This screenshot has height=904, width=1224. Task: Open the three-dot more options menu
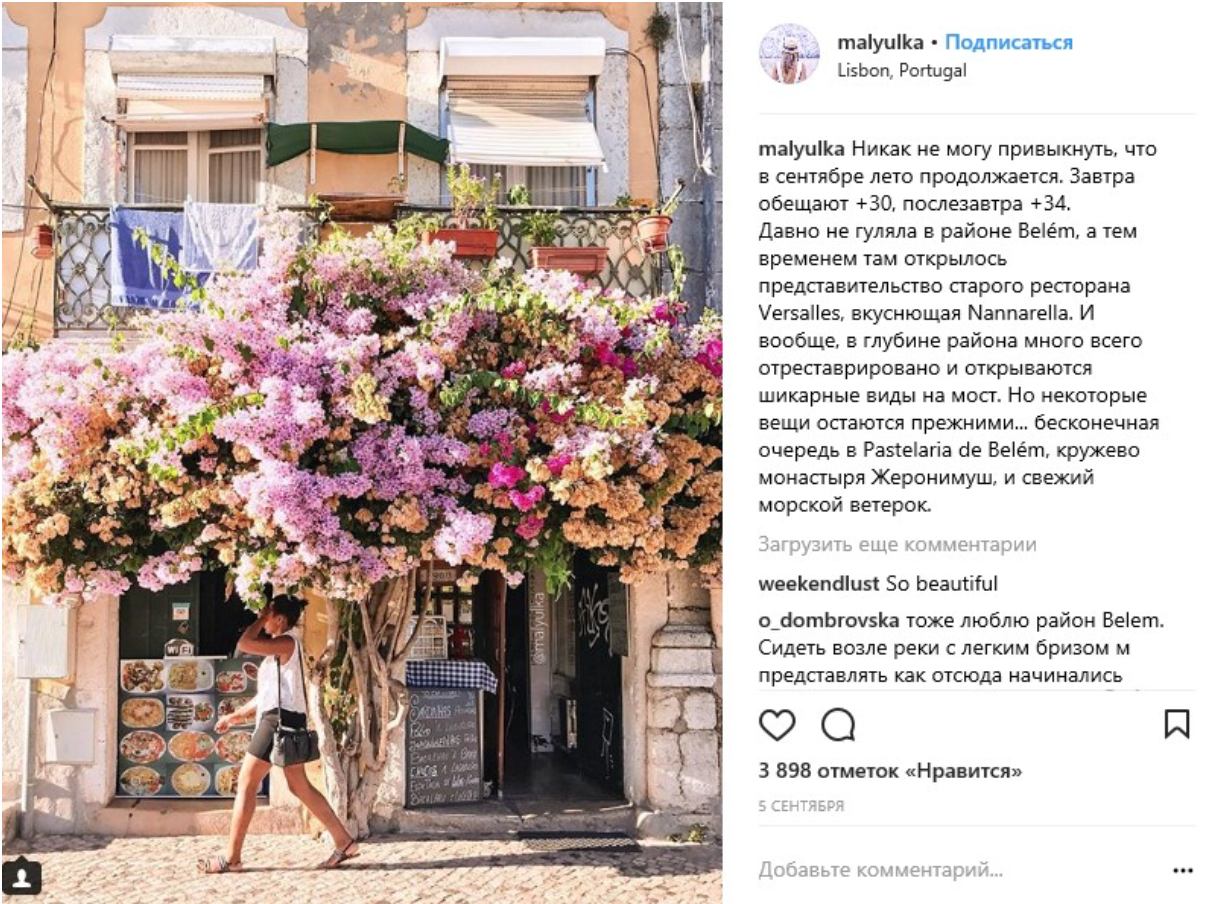(1183, 871)
